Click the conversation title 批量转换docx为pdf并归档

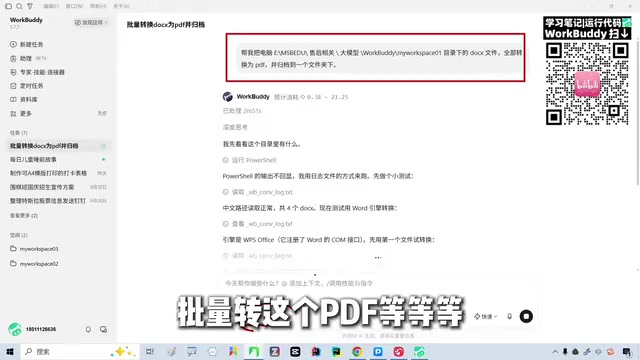coord(166,25)
